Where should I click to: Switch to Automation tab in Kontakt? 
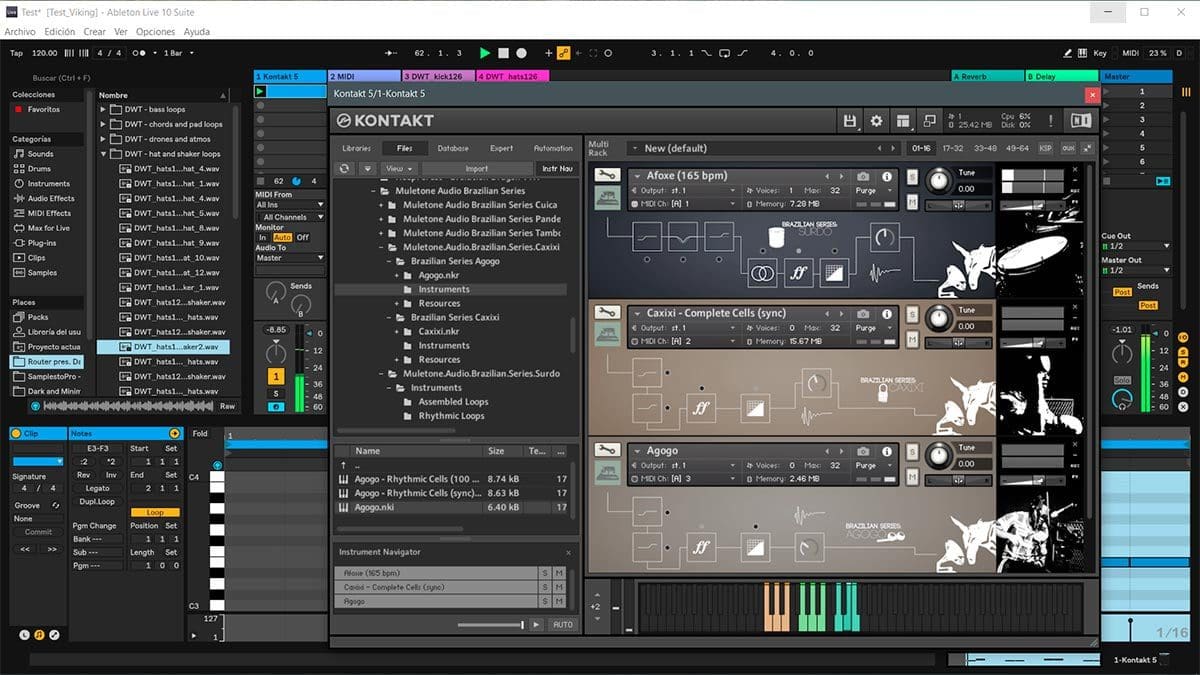[x=553, y=148]
